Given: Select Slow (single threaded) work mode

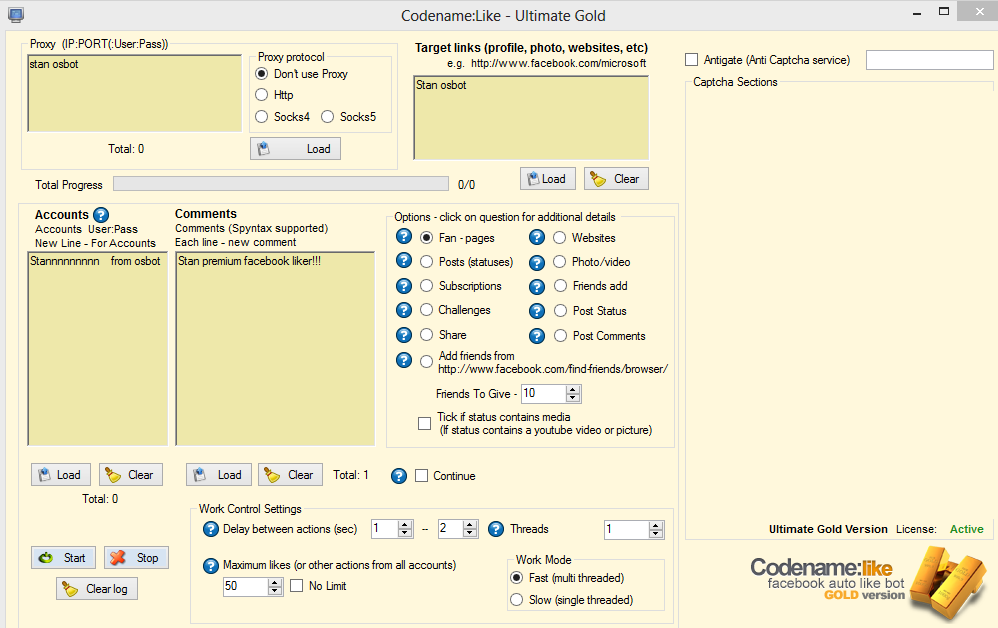Looking at the screenshot, I should click(517, 600).
